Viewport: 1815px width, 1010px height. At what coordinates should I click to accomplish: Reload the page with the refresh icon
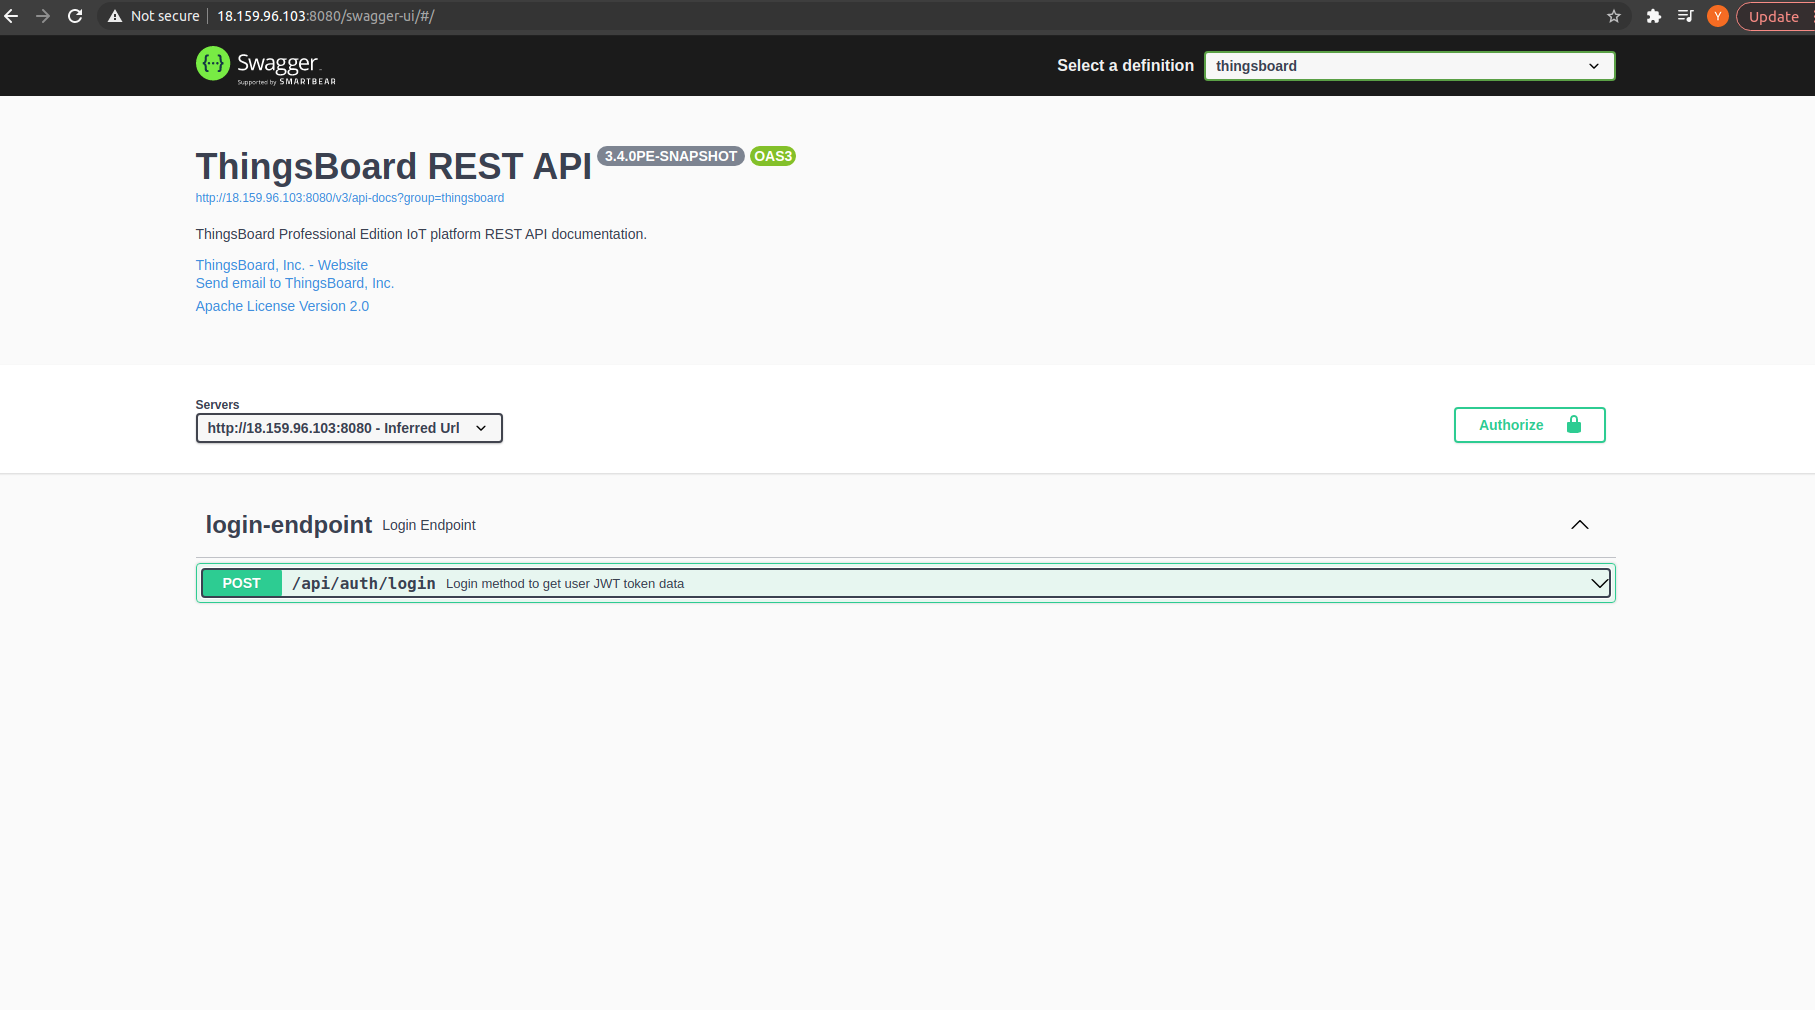tap(75, 16)
